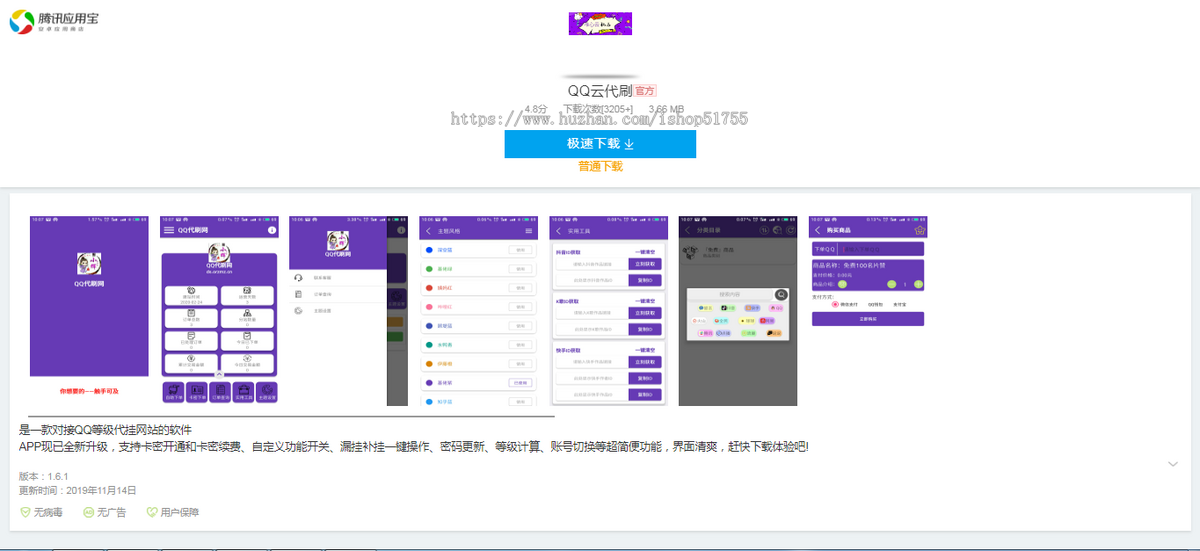Click the 极速下载 button
This screenshot has width=1200, height=551.
tap(600, 144)
